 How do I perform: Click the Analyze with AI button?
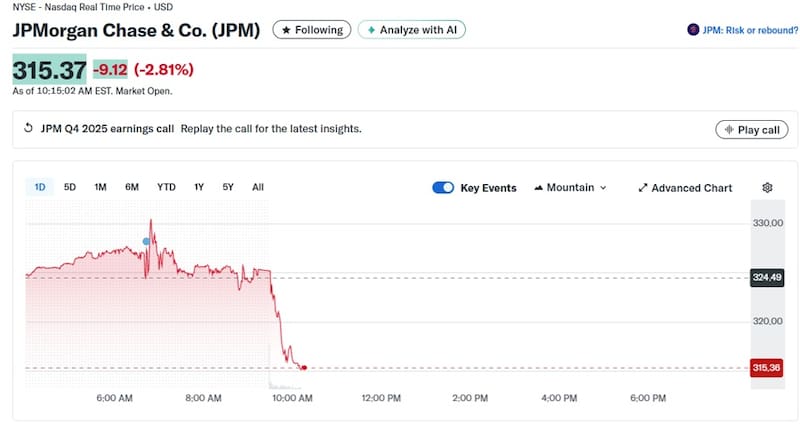pyautogui.click(x=411, y=30)
